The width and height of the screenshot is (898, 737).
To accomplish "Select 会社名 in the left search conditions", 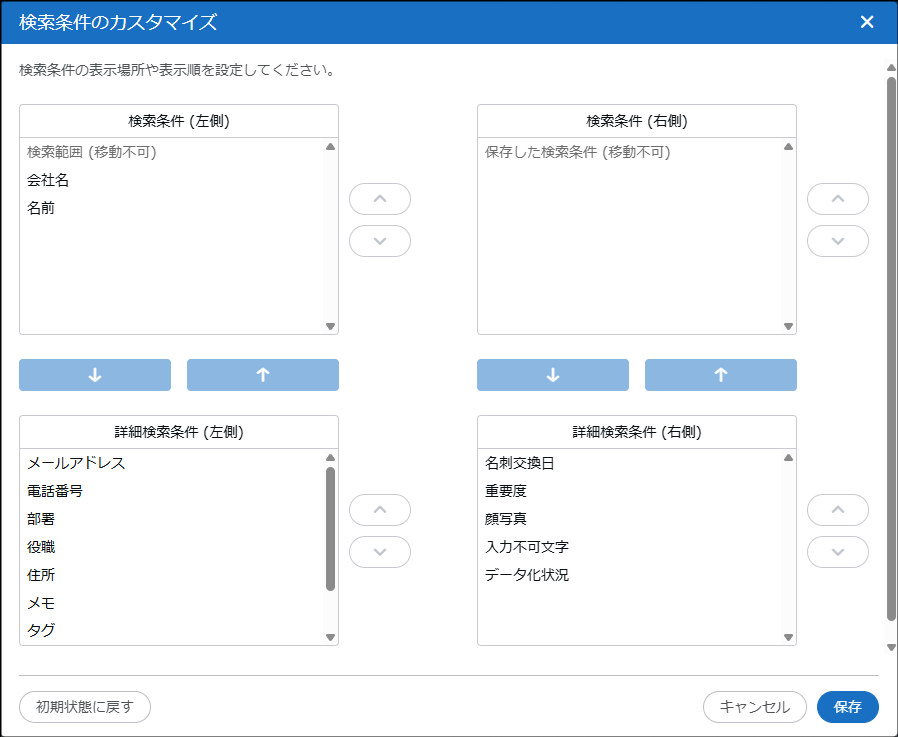I will [x=48, y=181].
